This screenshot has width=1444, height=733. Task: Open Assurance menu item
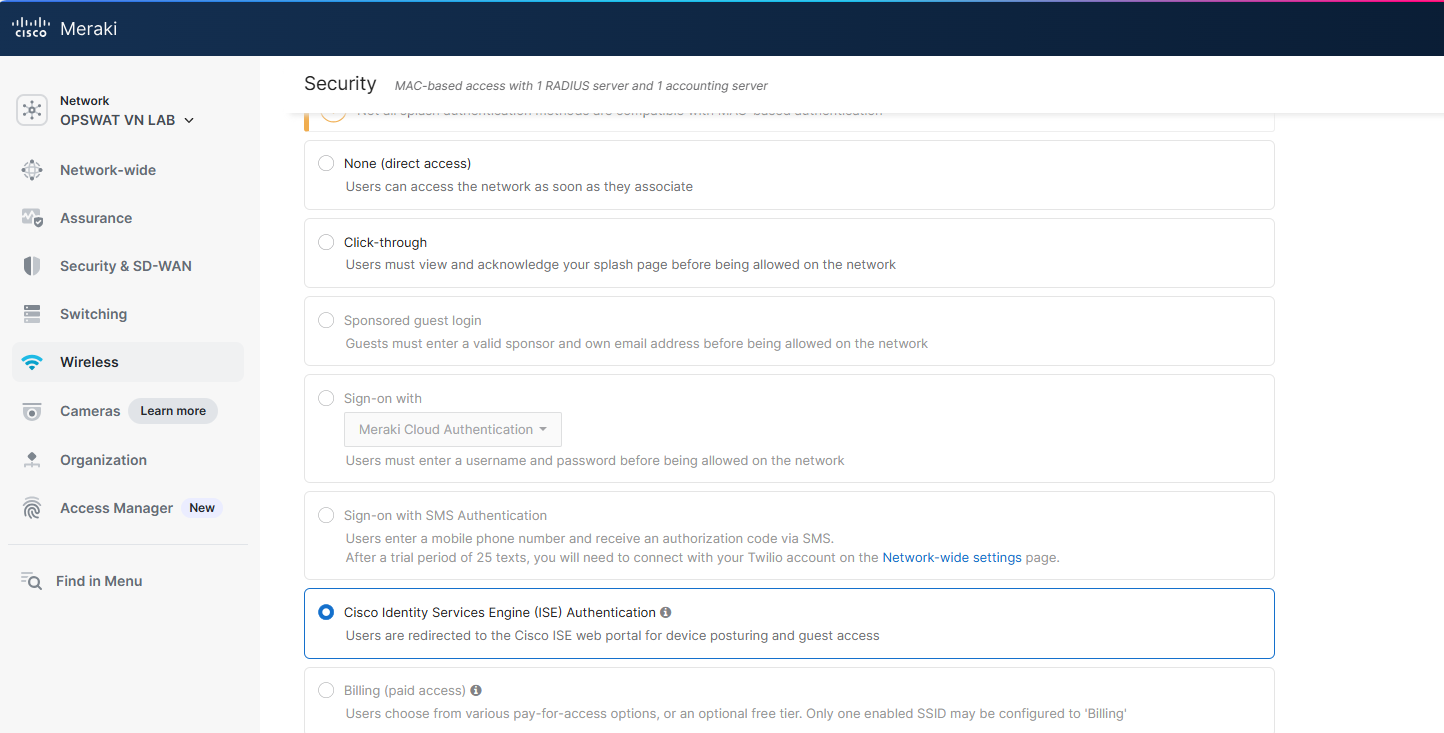pyautogui.click(x=128, y=218)
